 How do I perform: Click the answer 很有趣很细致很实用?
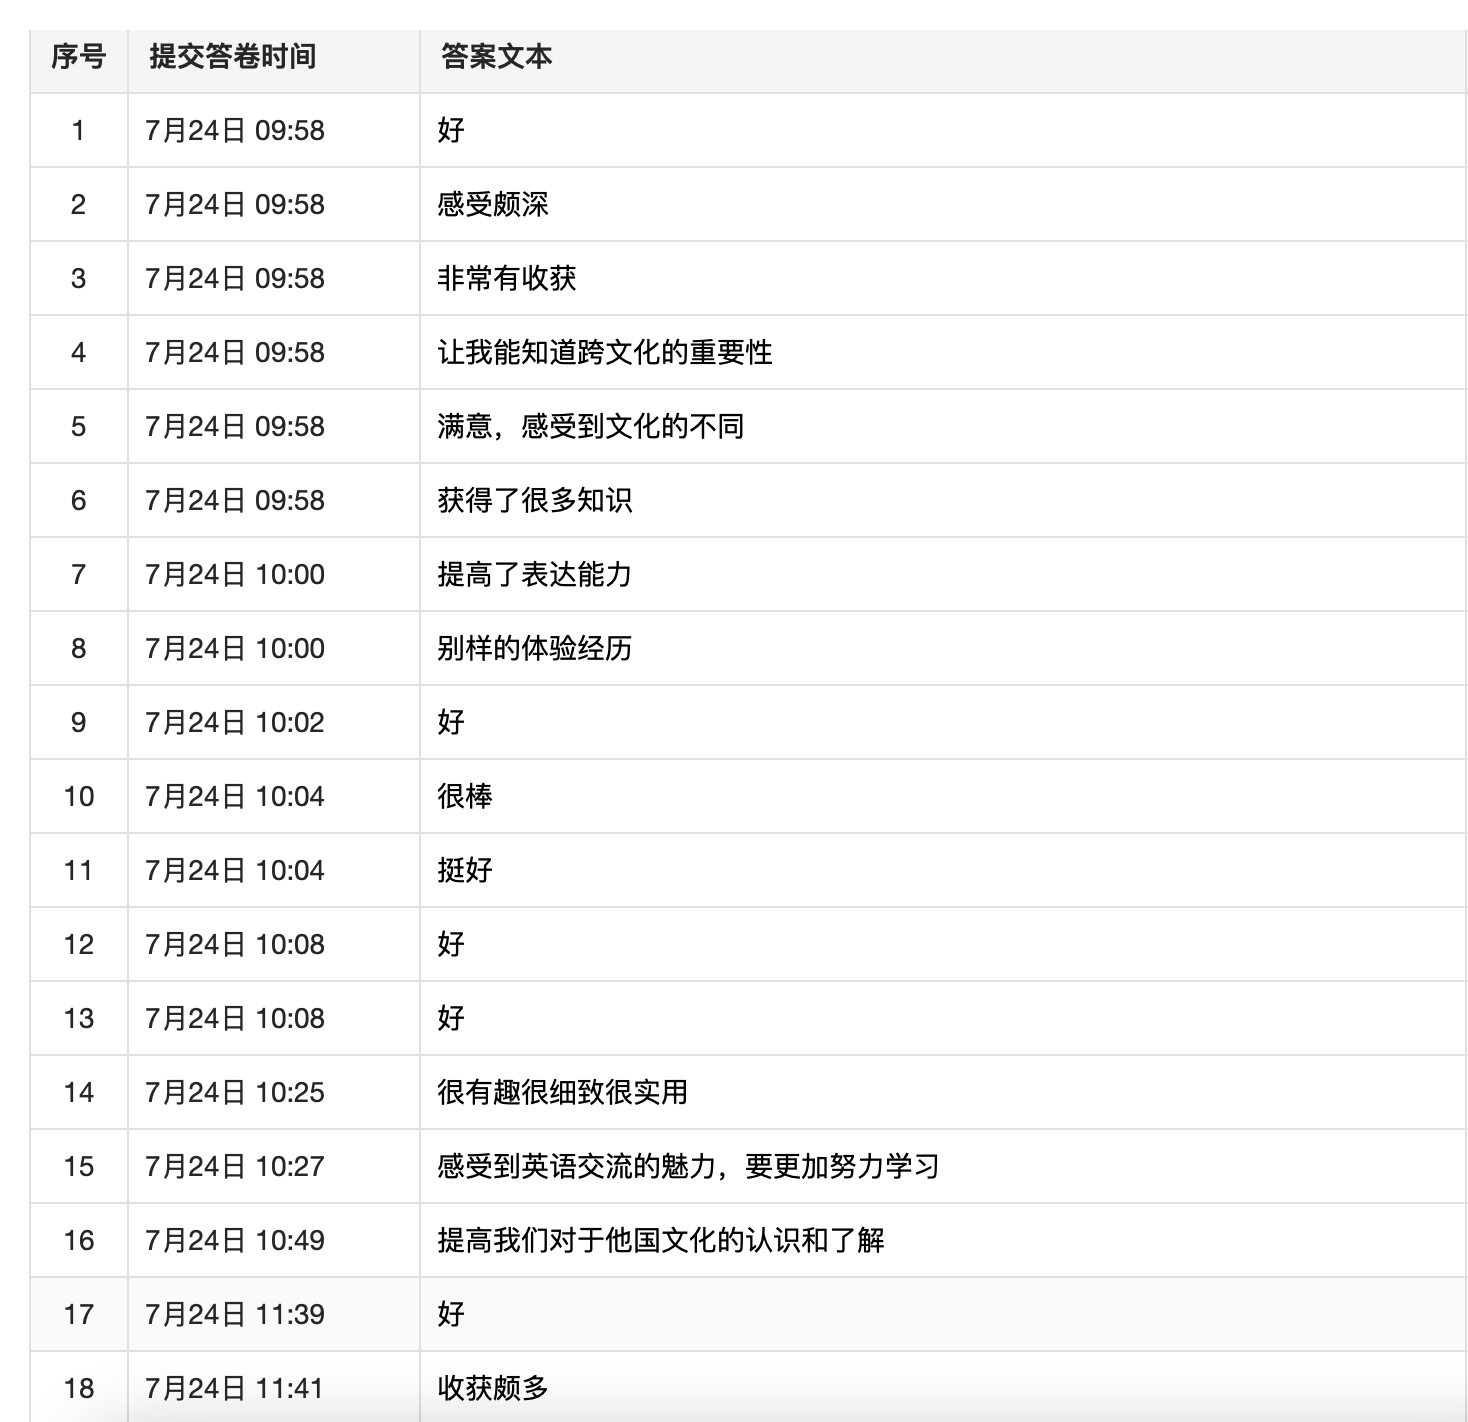[563, 1093]
